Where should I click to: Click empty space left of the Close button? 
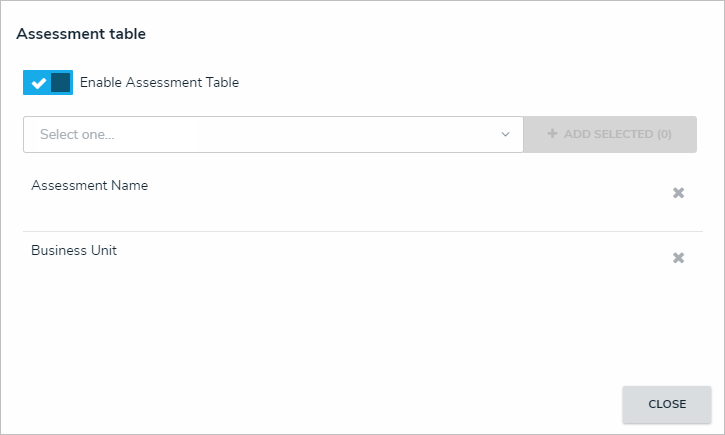click(x=400, y=404)
